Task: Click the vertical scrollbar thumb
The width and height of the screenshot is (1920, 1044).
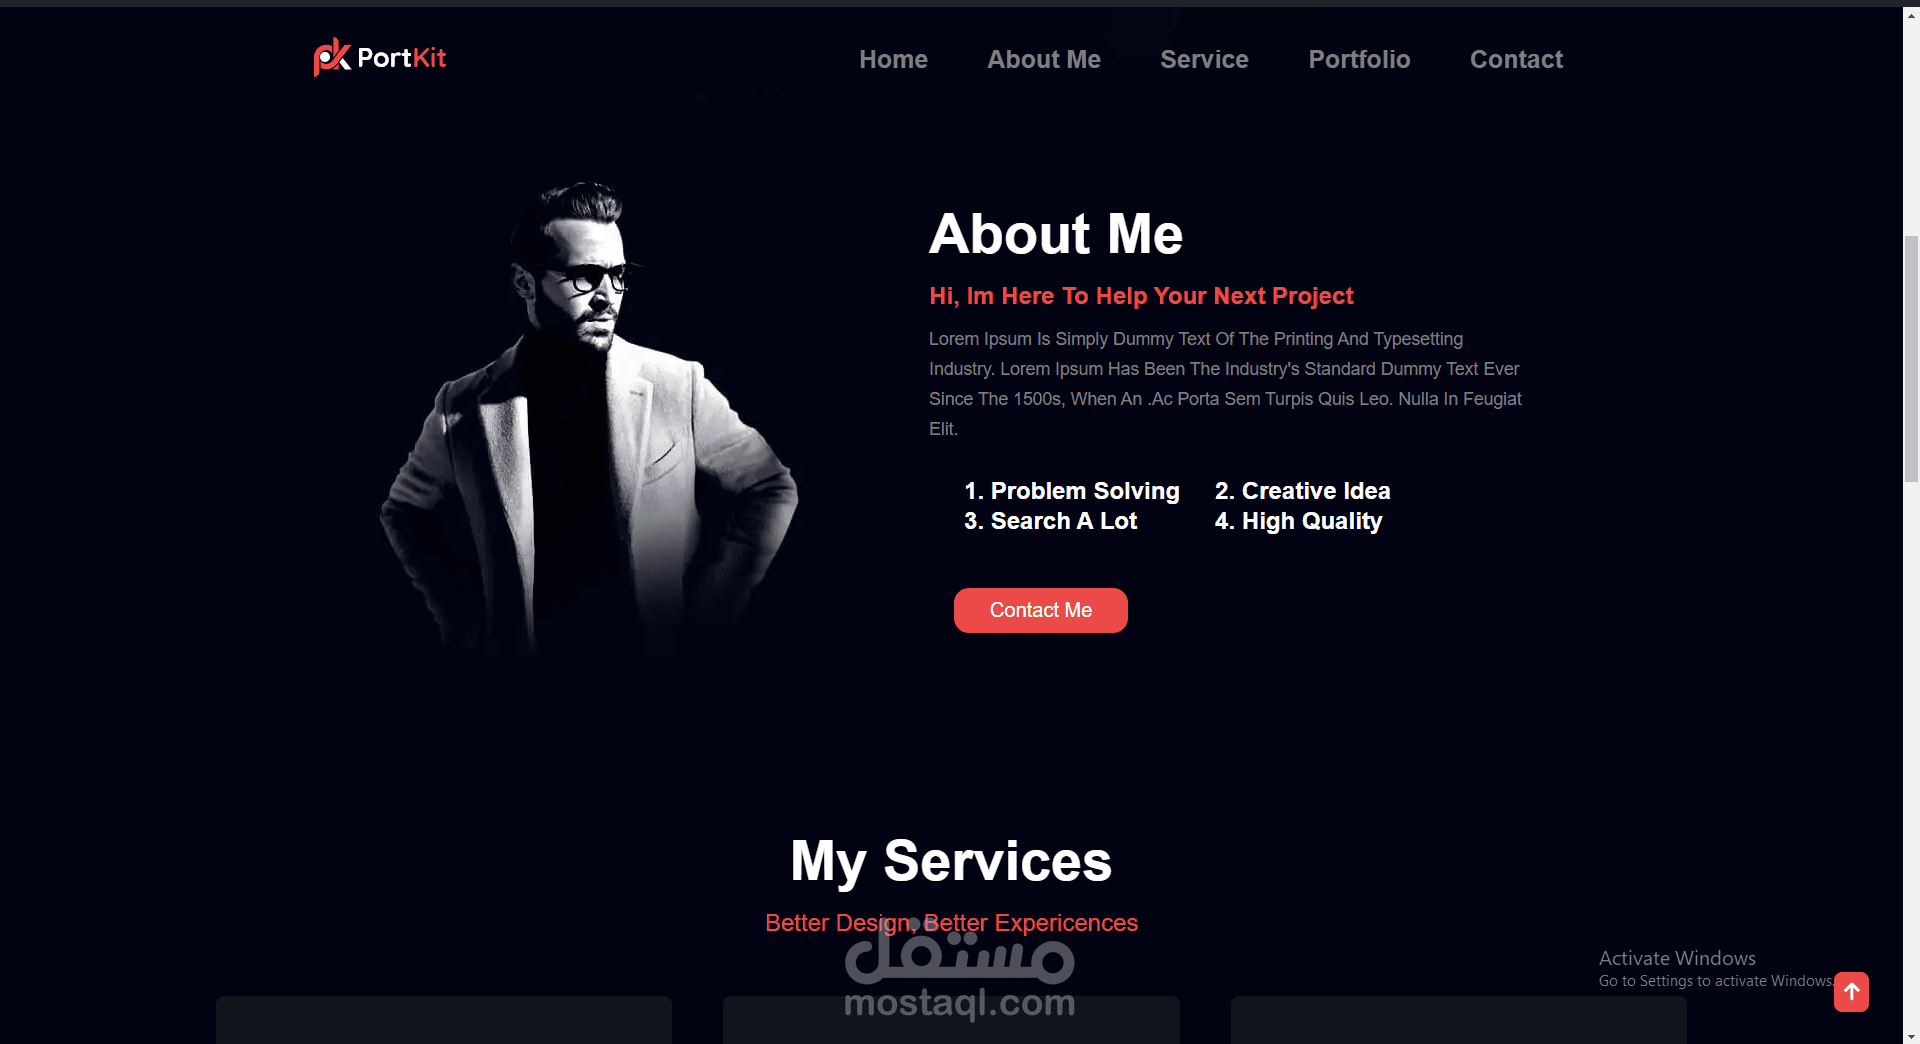Action: pos(1911,359)
